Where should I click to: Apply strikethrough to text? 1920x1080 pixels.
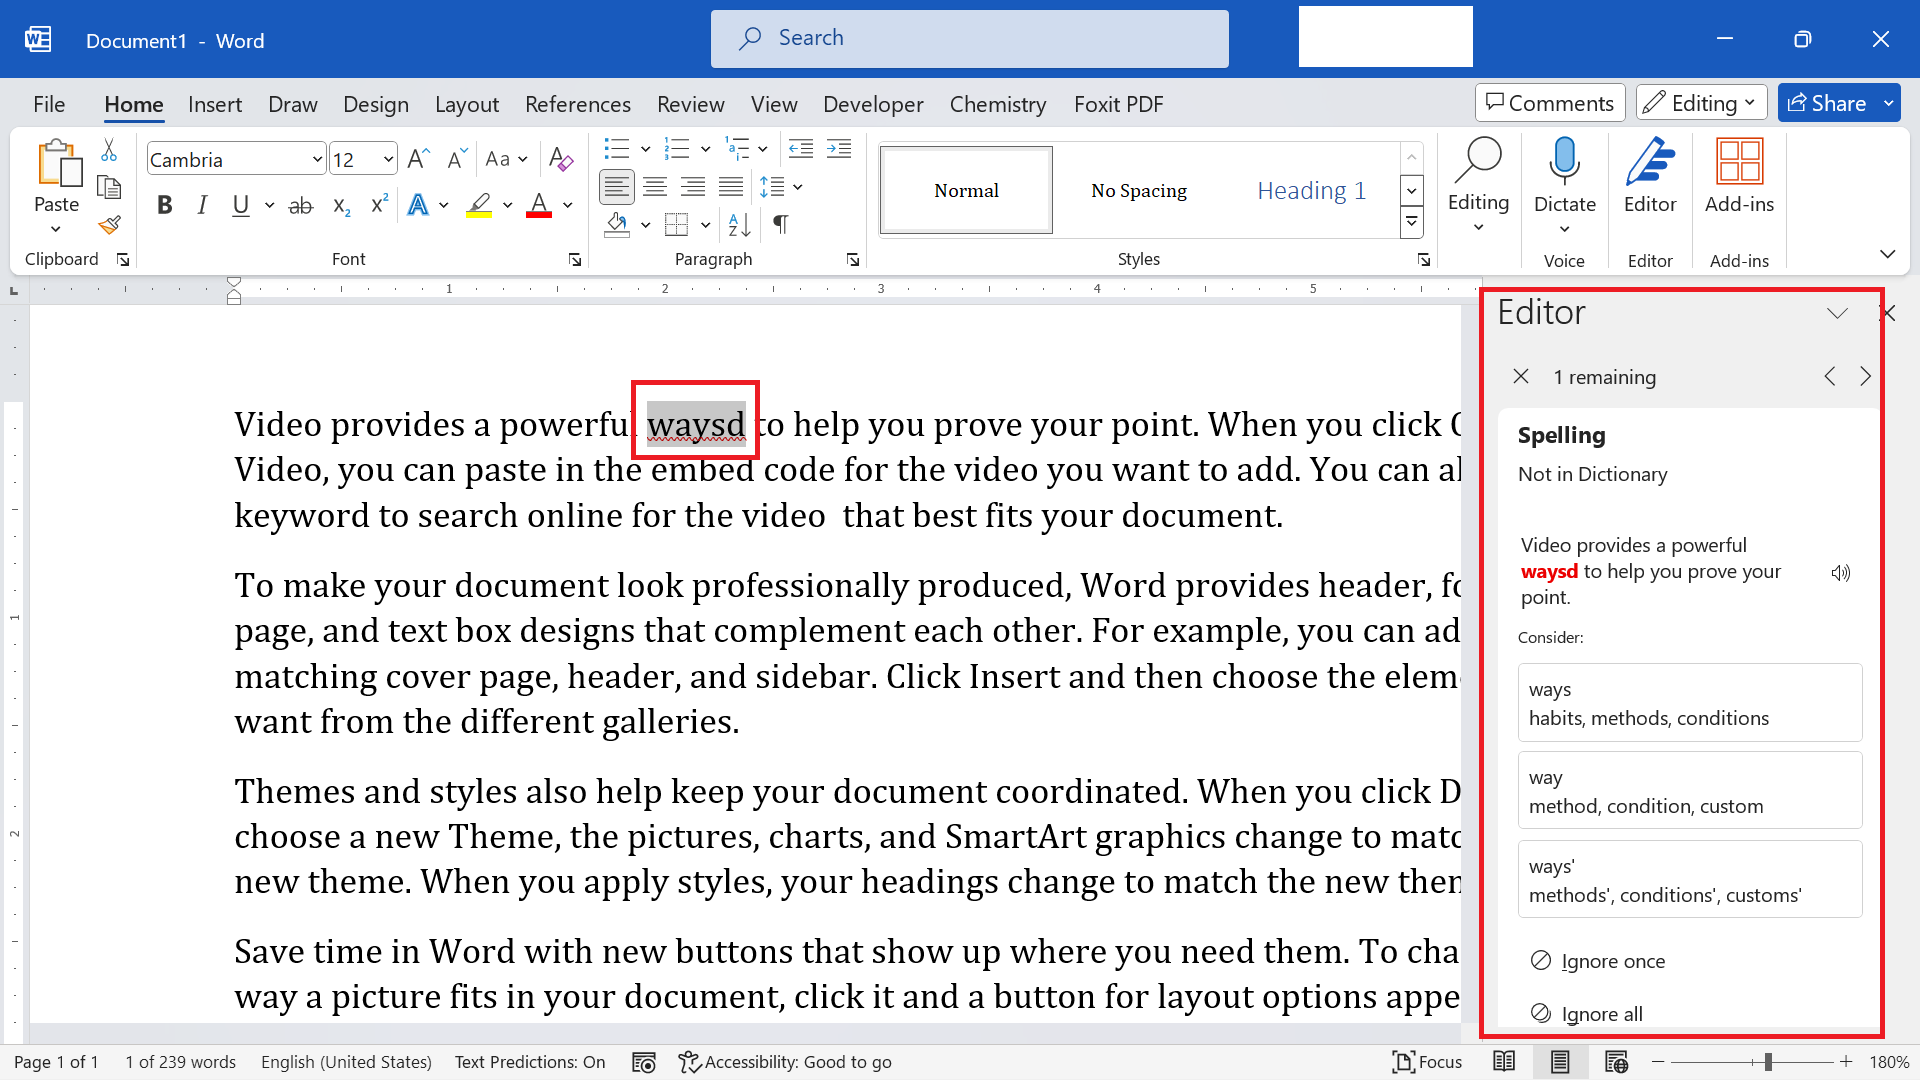300,205
